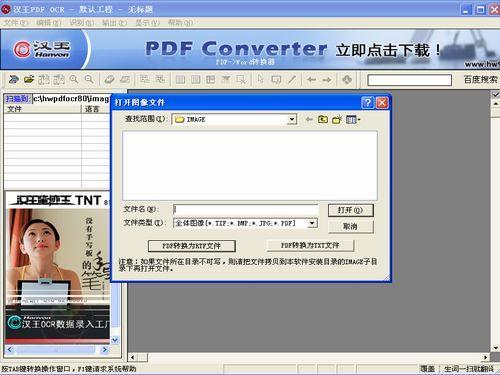Viewport: 500px width, 375px height.
Task: Click the speech-bubble shaped toolbar icon
Action: point(276,80)
